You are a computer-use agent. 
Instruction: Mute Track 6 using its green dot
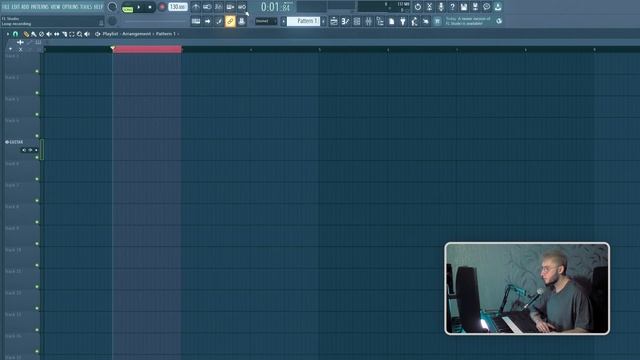pyautogui.click(x=37, y=179)
